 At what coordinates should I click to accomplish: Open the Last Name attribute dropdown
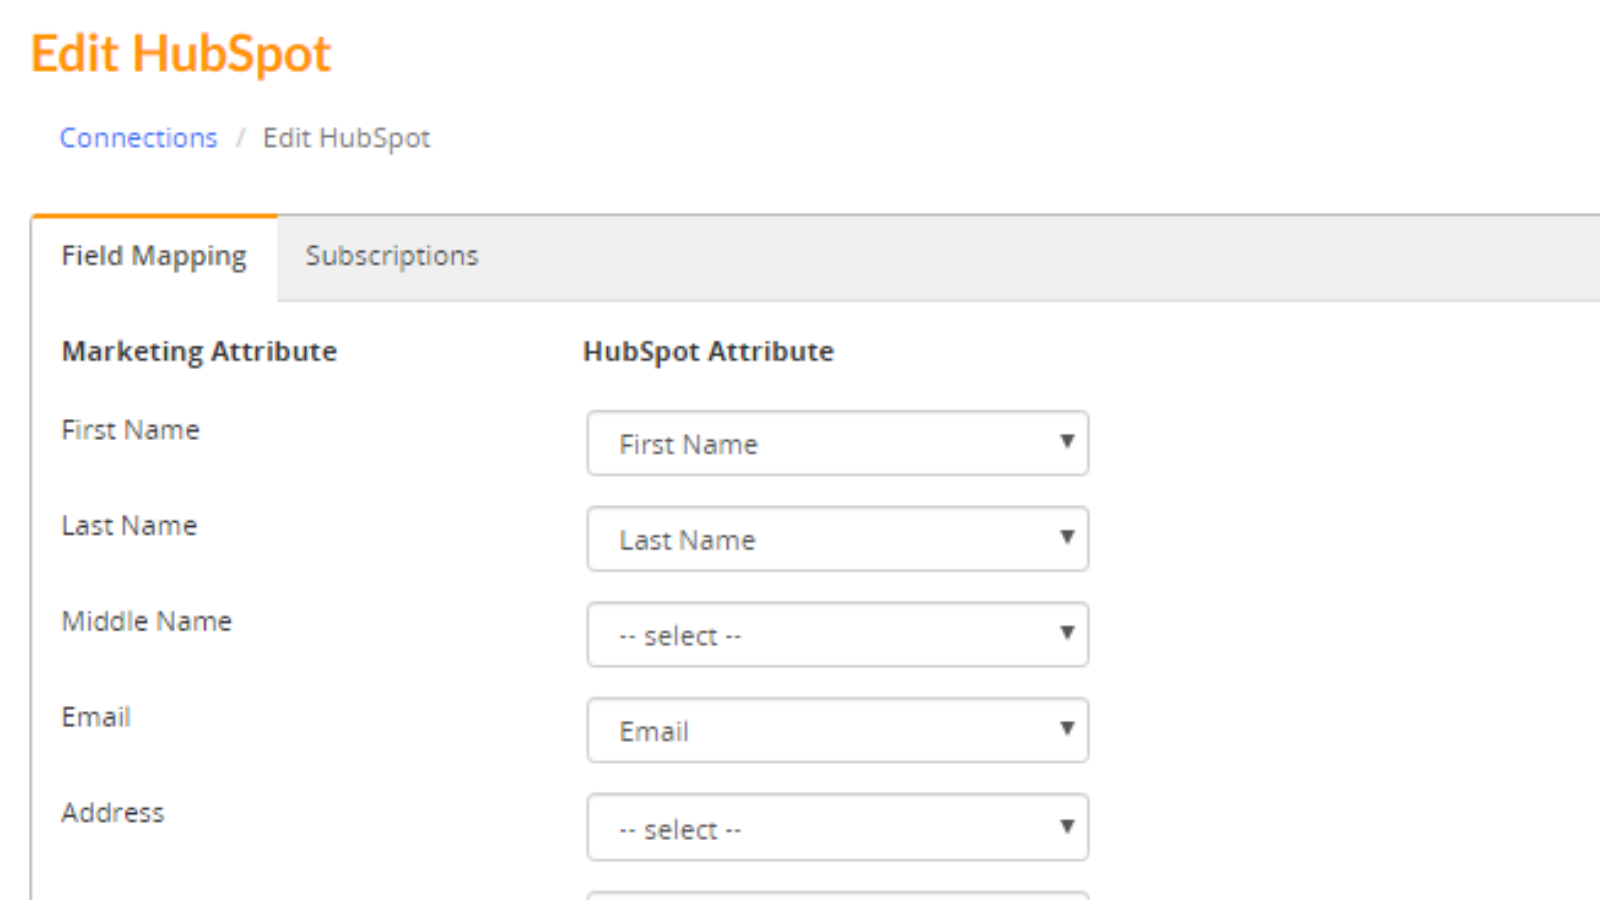click(838, 539)
